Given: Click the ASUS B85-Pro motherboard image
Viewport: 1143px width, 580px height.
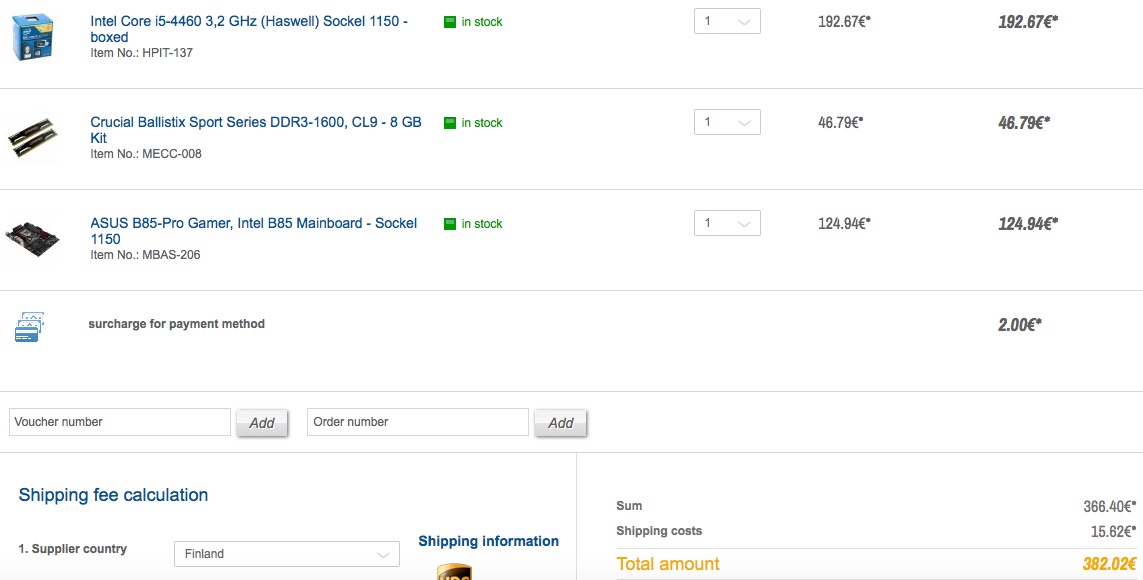Looking at the screenshot, I should point(33,238).
